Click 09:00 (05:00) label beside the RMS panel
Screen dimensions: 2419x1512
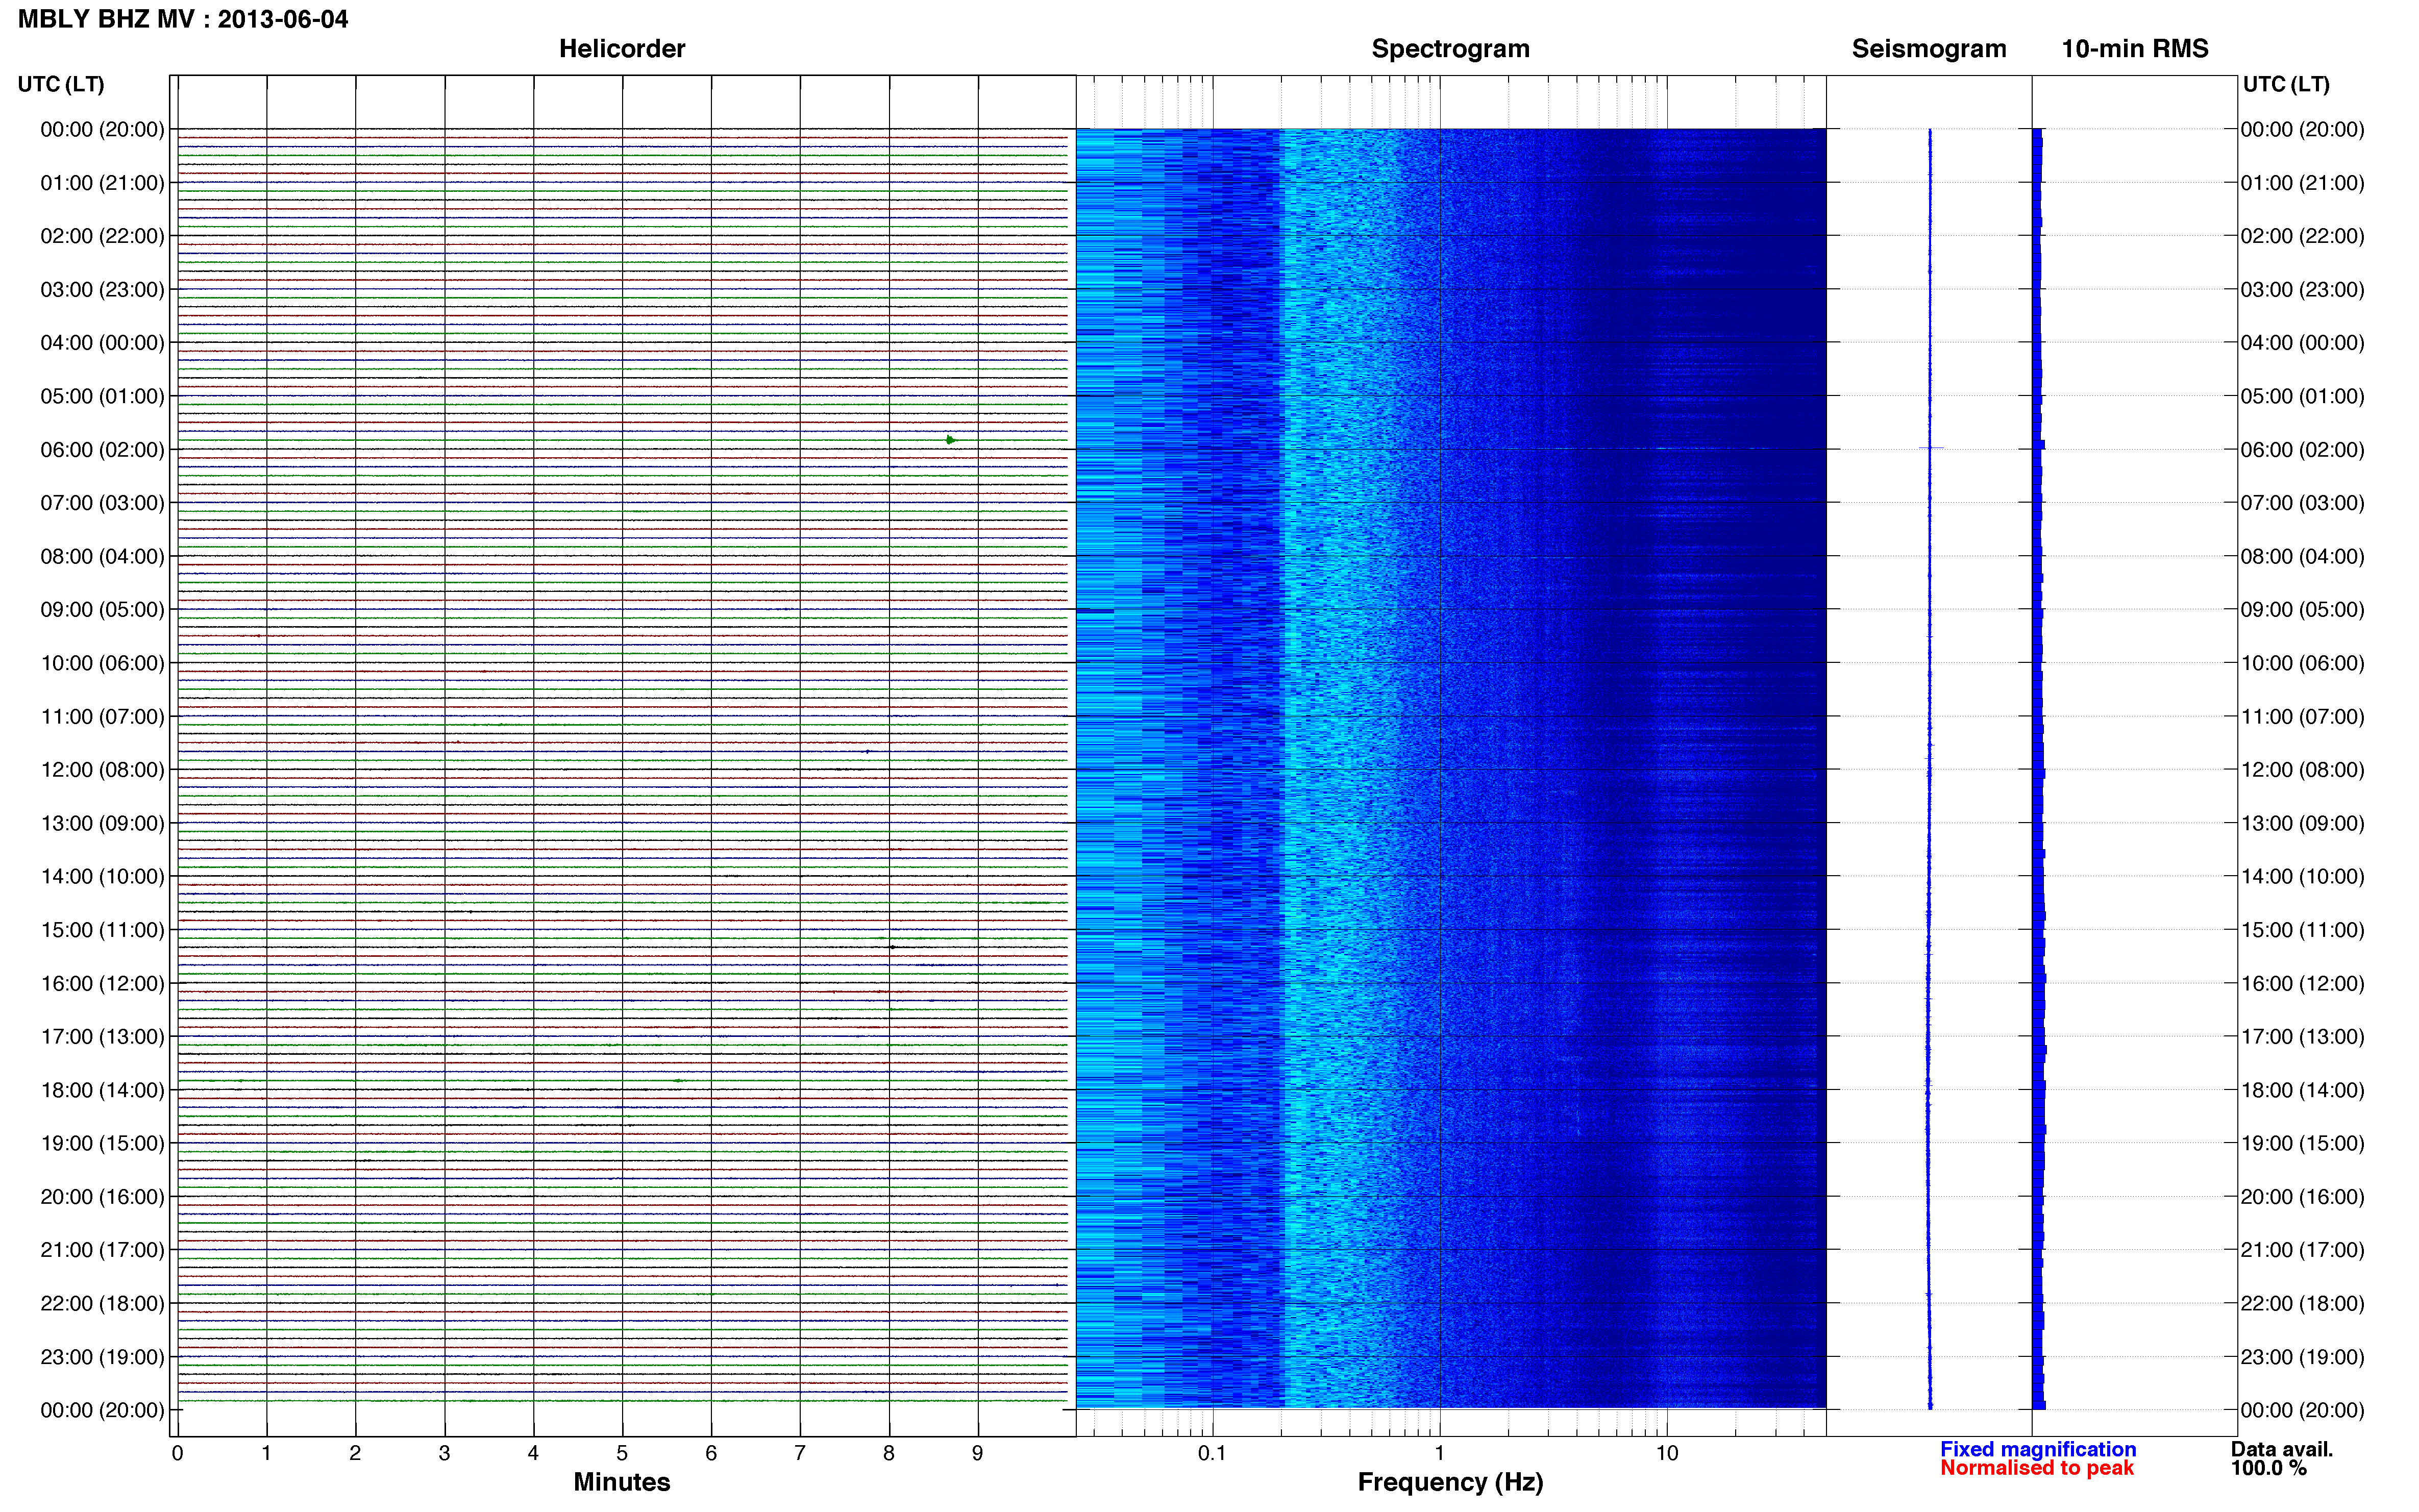[x=2302, y=610]
